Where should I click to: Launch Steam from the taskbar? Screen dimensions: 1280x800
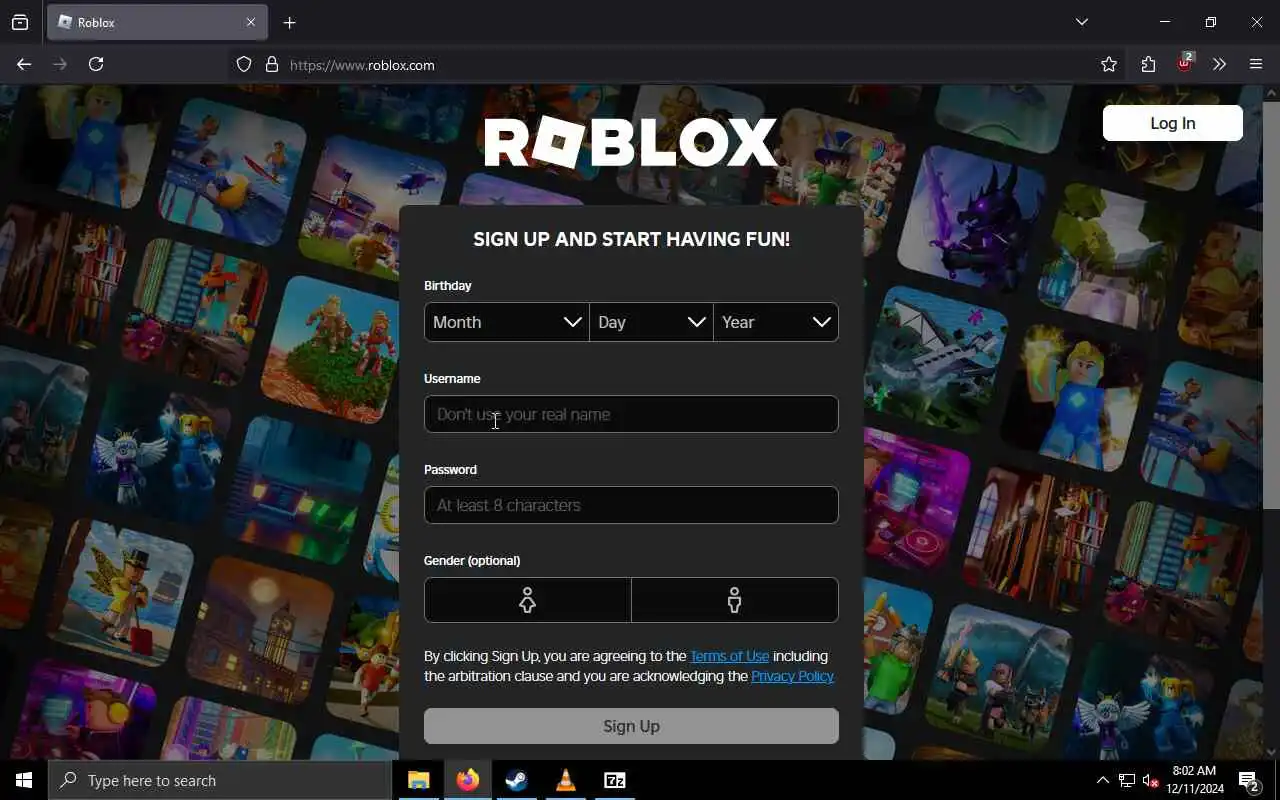[x=517, y=780]
